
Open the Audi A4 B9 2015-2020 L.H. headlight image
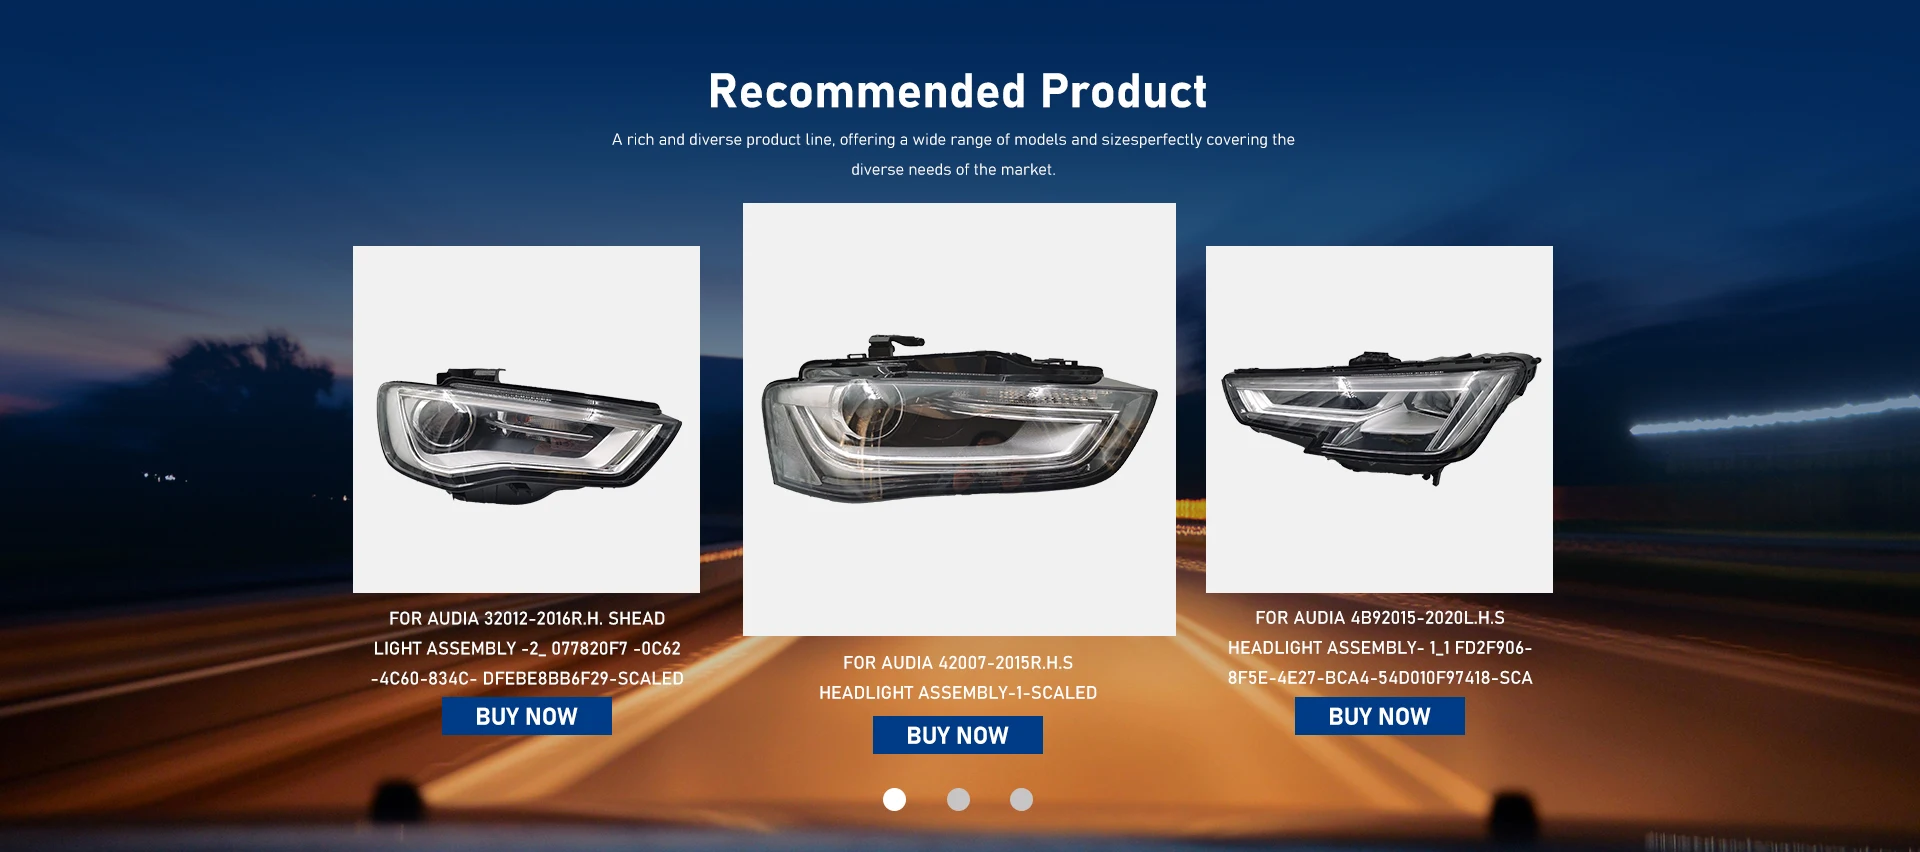[1379, 419]
